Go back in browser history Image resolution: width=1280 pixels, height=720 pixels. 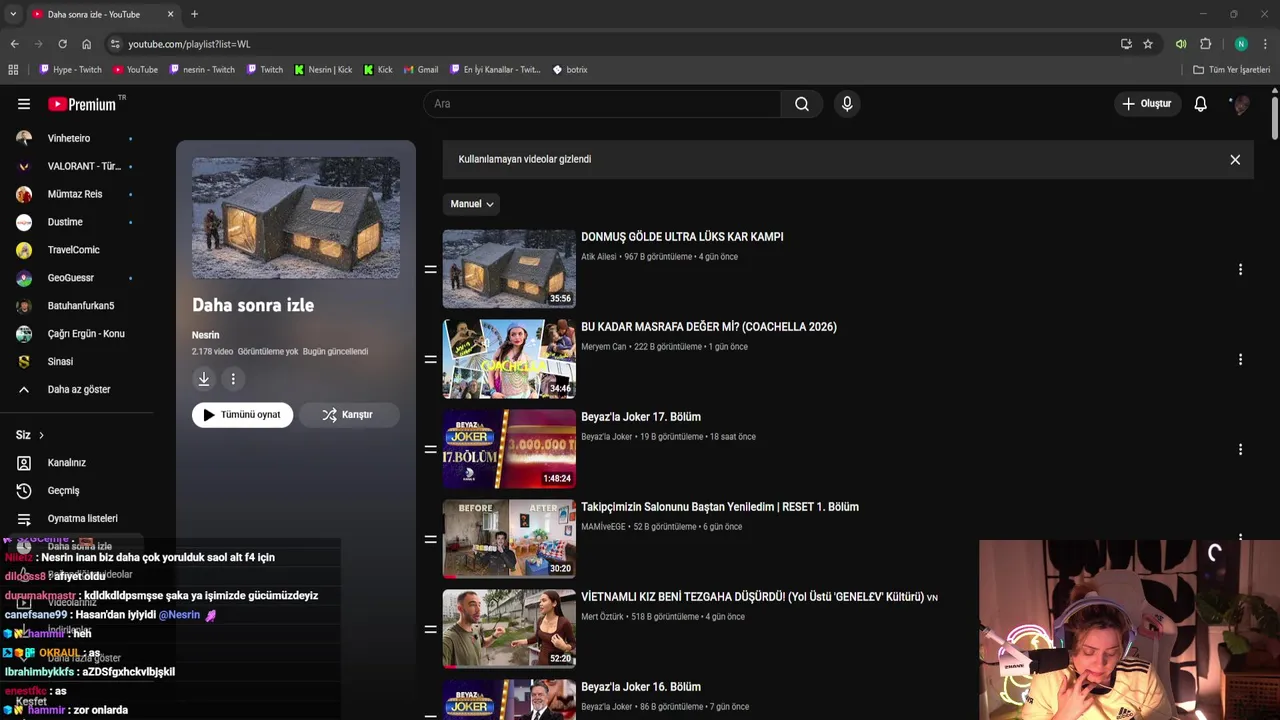[x=14, y=44]
